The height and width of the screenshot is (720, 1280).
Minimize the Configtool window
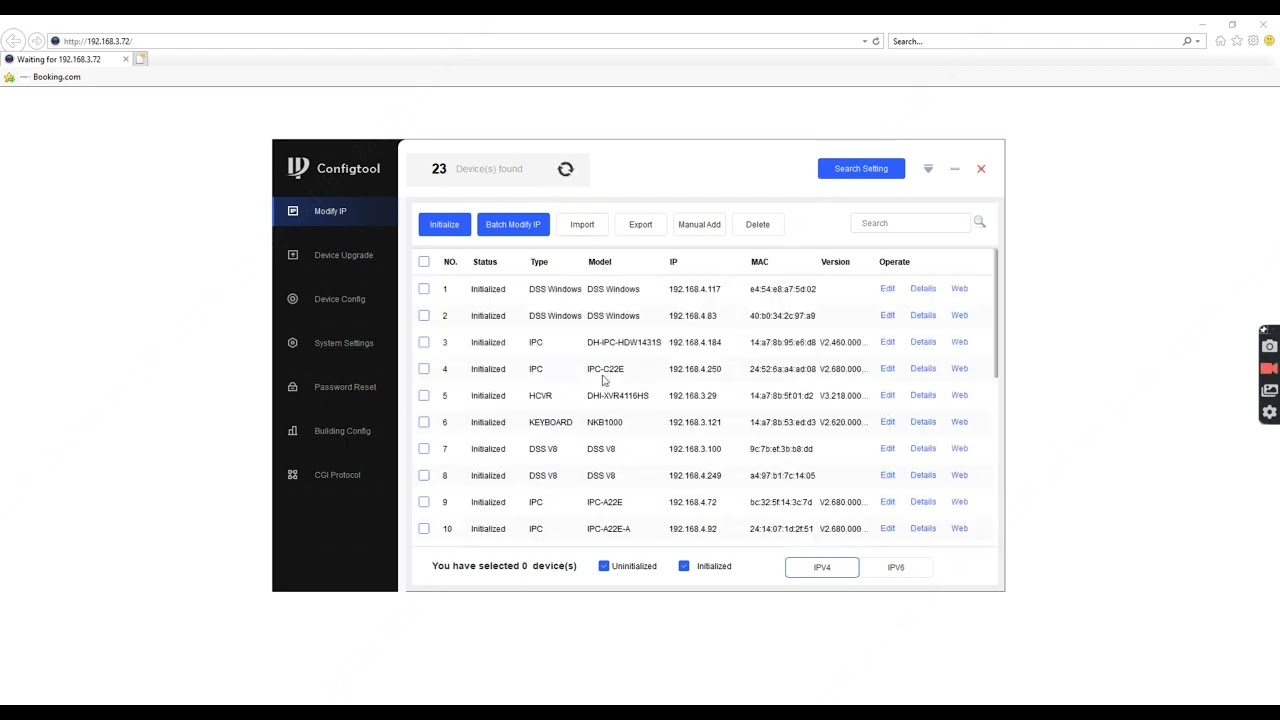click(x=955, y=169)
